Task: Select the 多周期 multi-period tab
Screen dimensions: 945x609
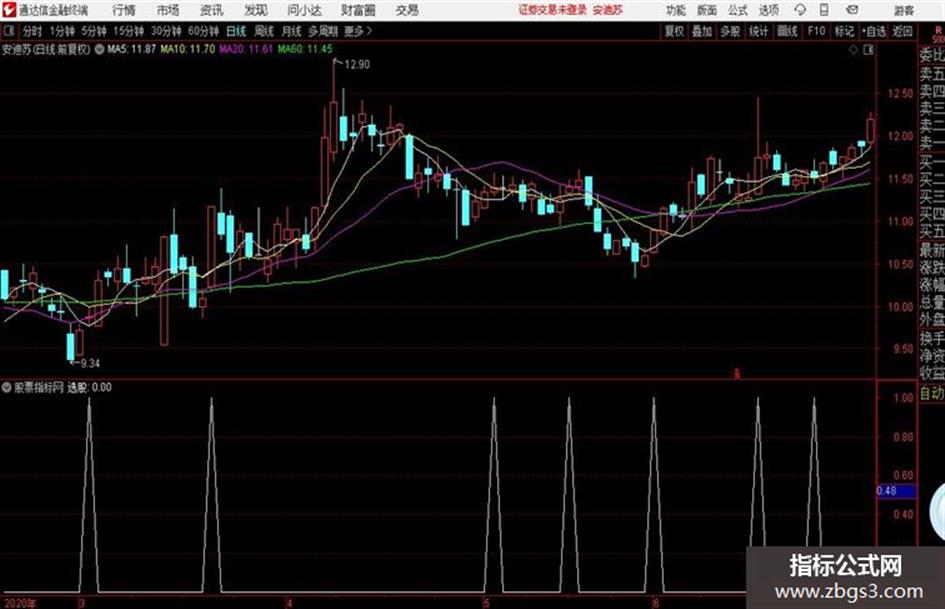Action: 323,31
